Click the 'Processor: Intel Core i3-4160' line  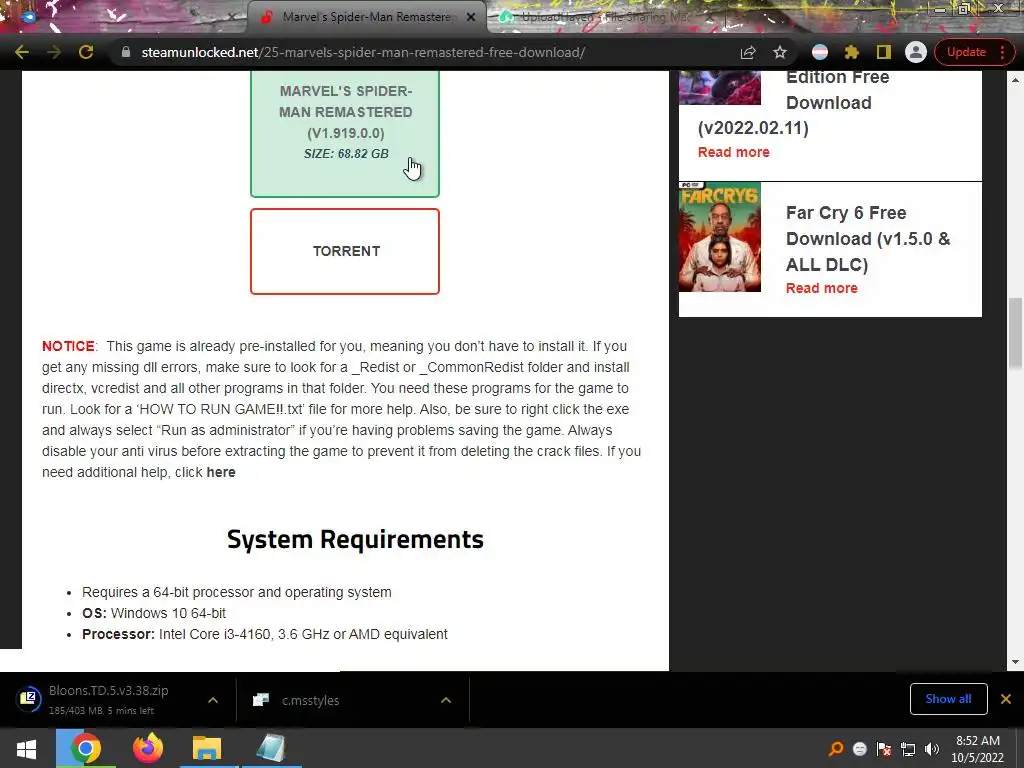pyautogui.click(x=264, y=634)
